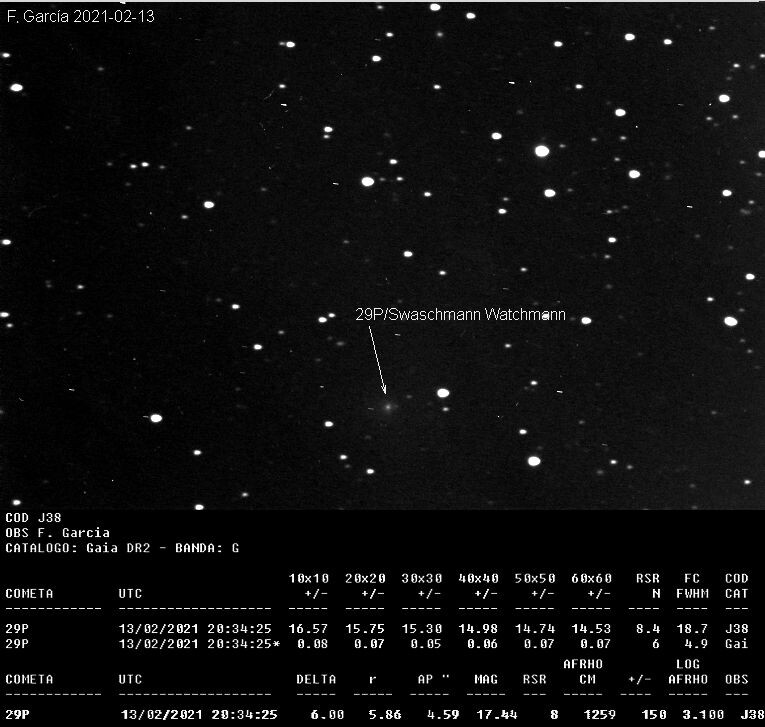
Task: Click the "OBS" header in bottom table
Action: (x=737, y=680)
